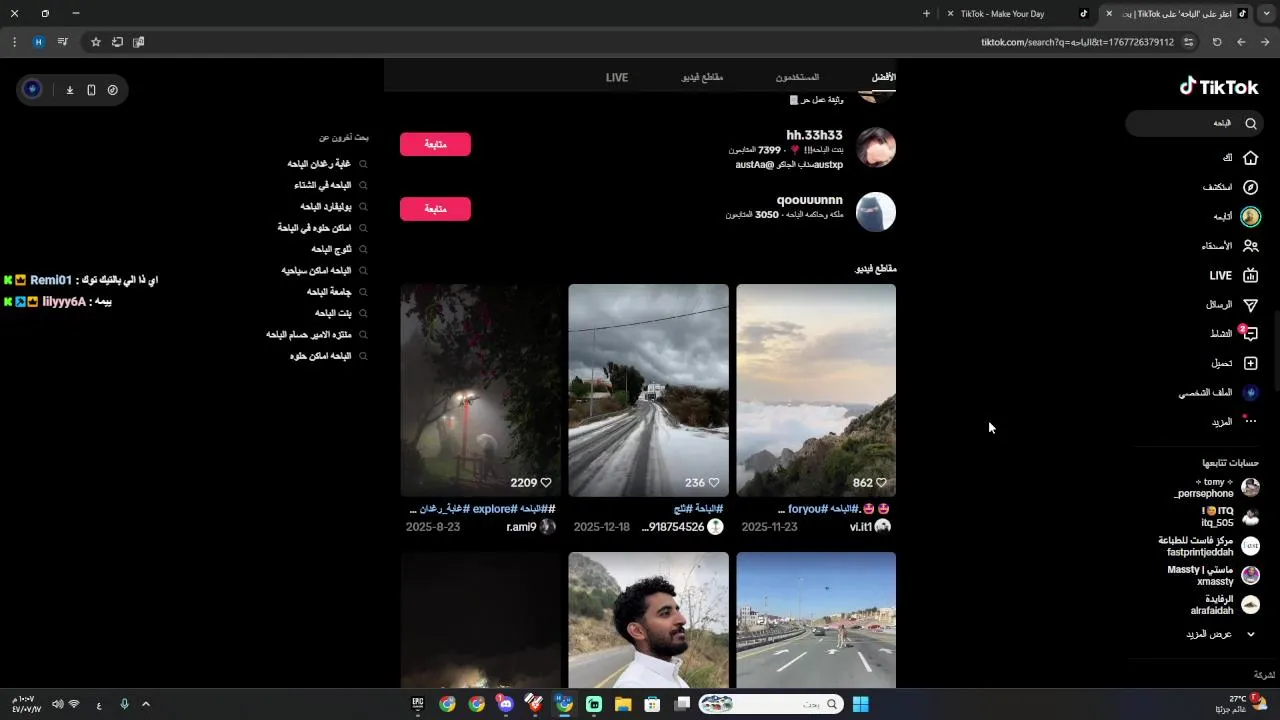Screen dimensions: 1280x720
Task: Open Epic Games from taskbar
Action: pos(418,704)
